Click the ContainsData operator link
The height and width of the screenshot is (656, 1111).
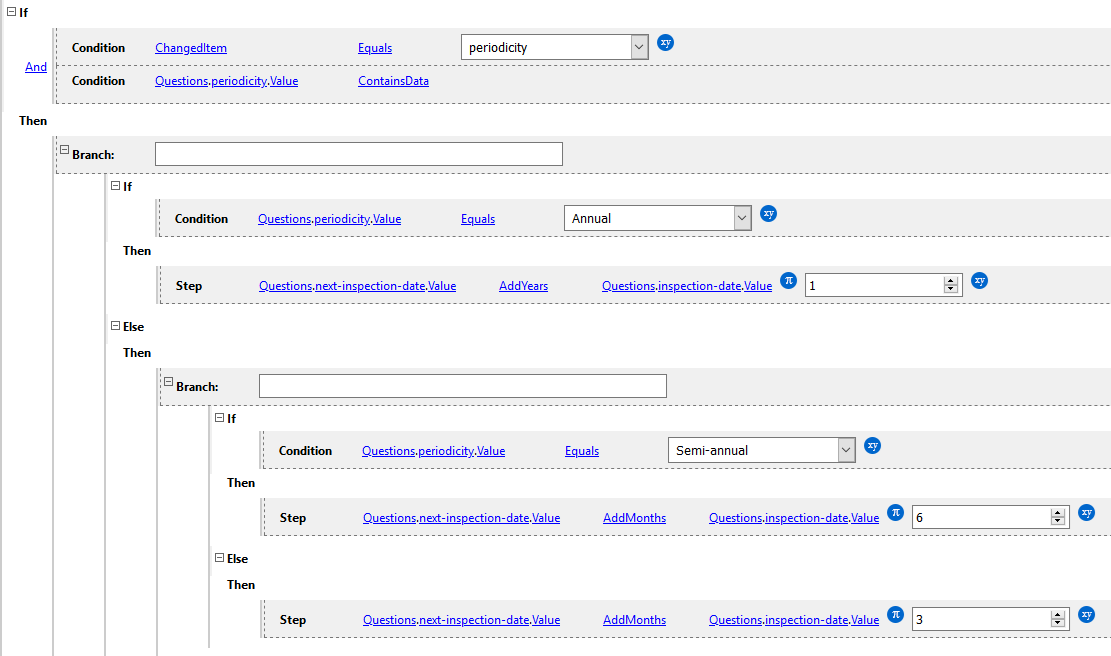(x=393, y=81)
